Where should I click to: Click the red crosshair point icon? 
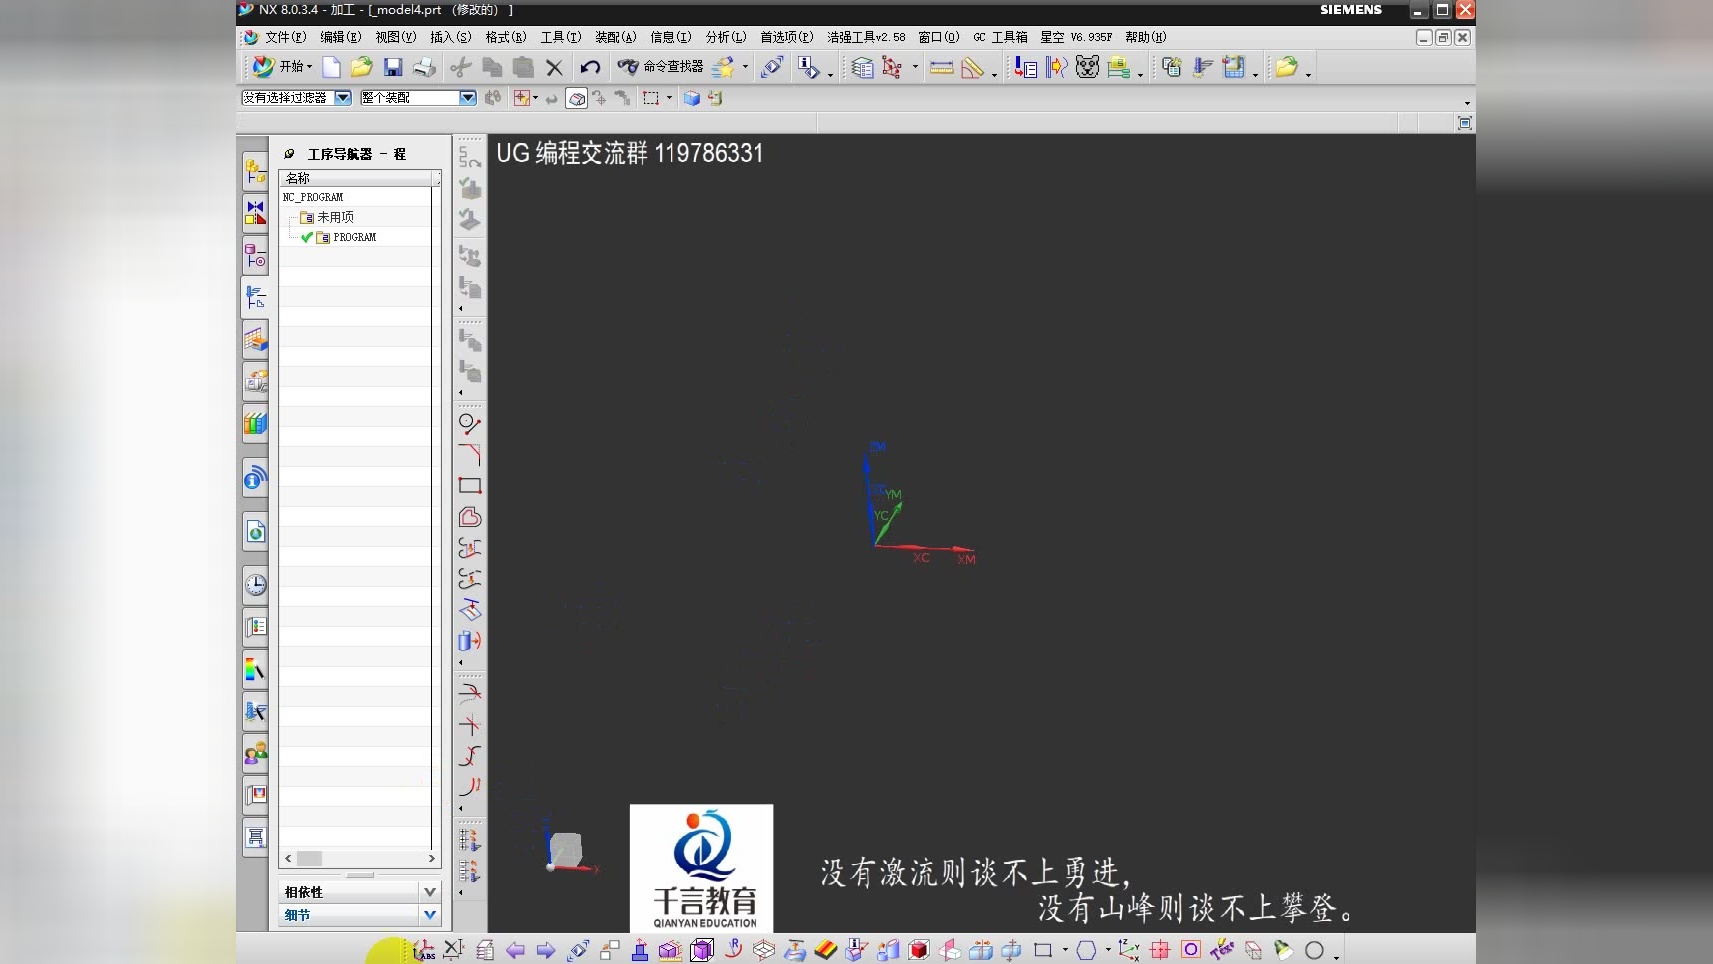click(1160, 950)
